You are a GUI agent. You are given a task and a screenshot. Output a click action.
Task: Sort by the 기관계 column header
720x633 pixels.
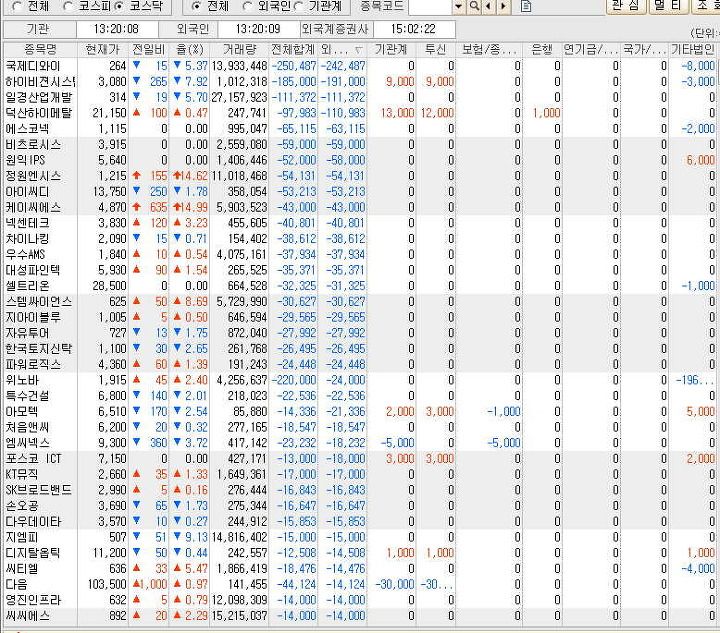point(391,50)
